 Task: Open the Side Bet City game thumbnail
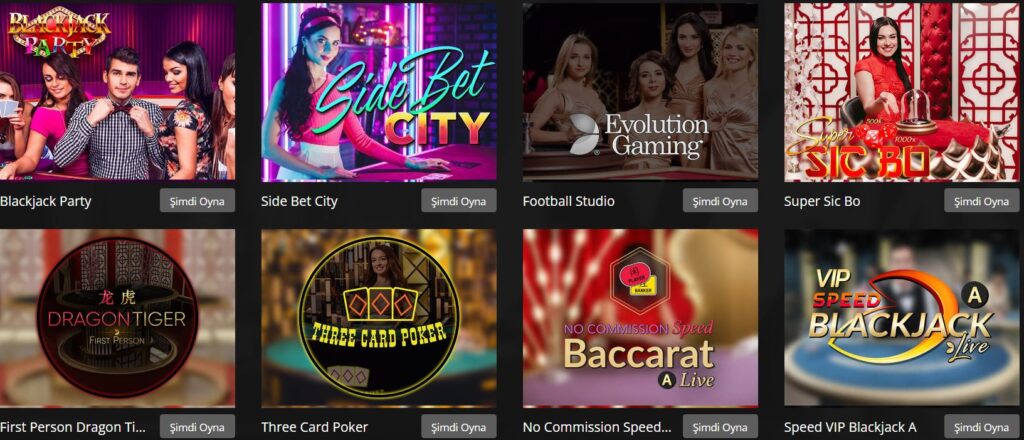coord(379,91)
